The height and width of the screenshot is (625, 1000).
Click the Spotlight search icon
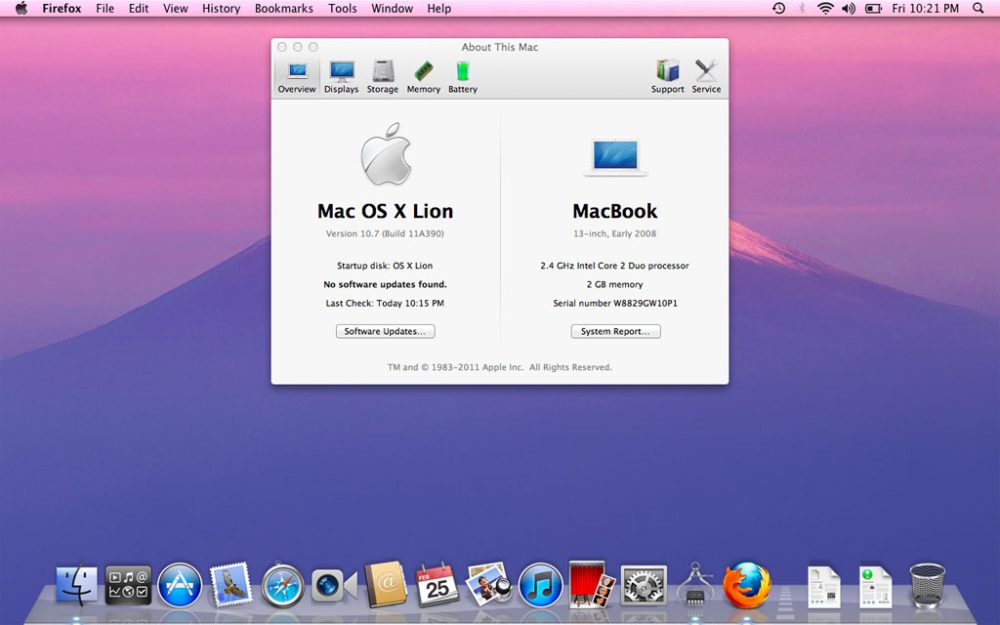pyautogui.click(x=977, y=8)
